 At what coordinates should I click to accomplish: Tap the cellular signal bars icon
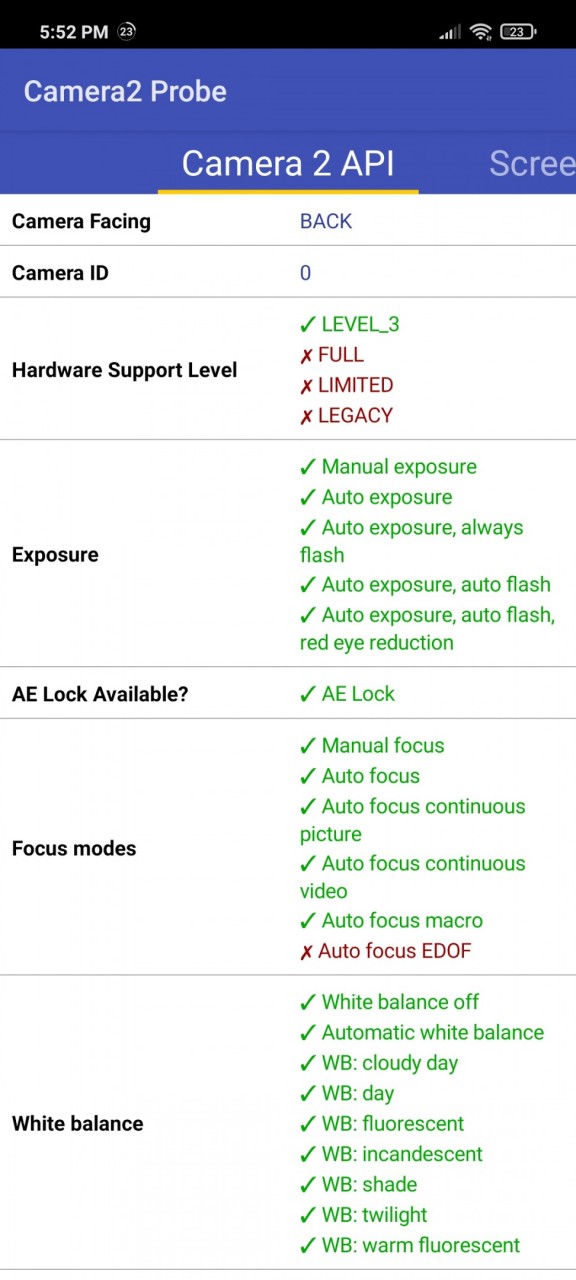[x=450, y=32]
